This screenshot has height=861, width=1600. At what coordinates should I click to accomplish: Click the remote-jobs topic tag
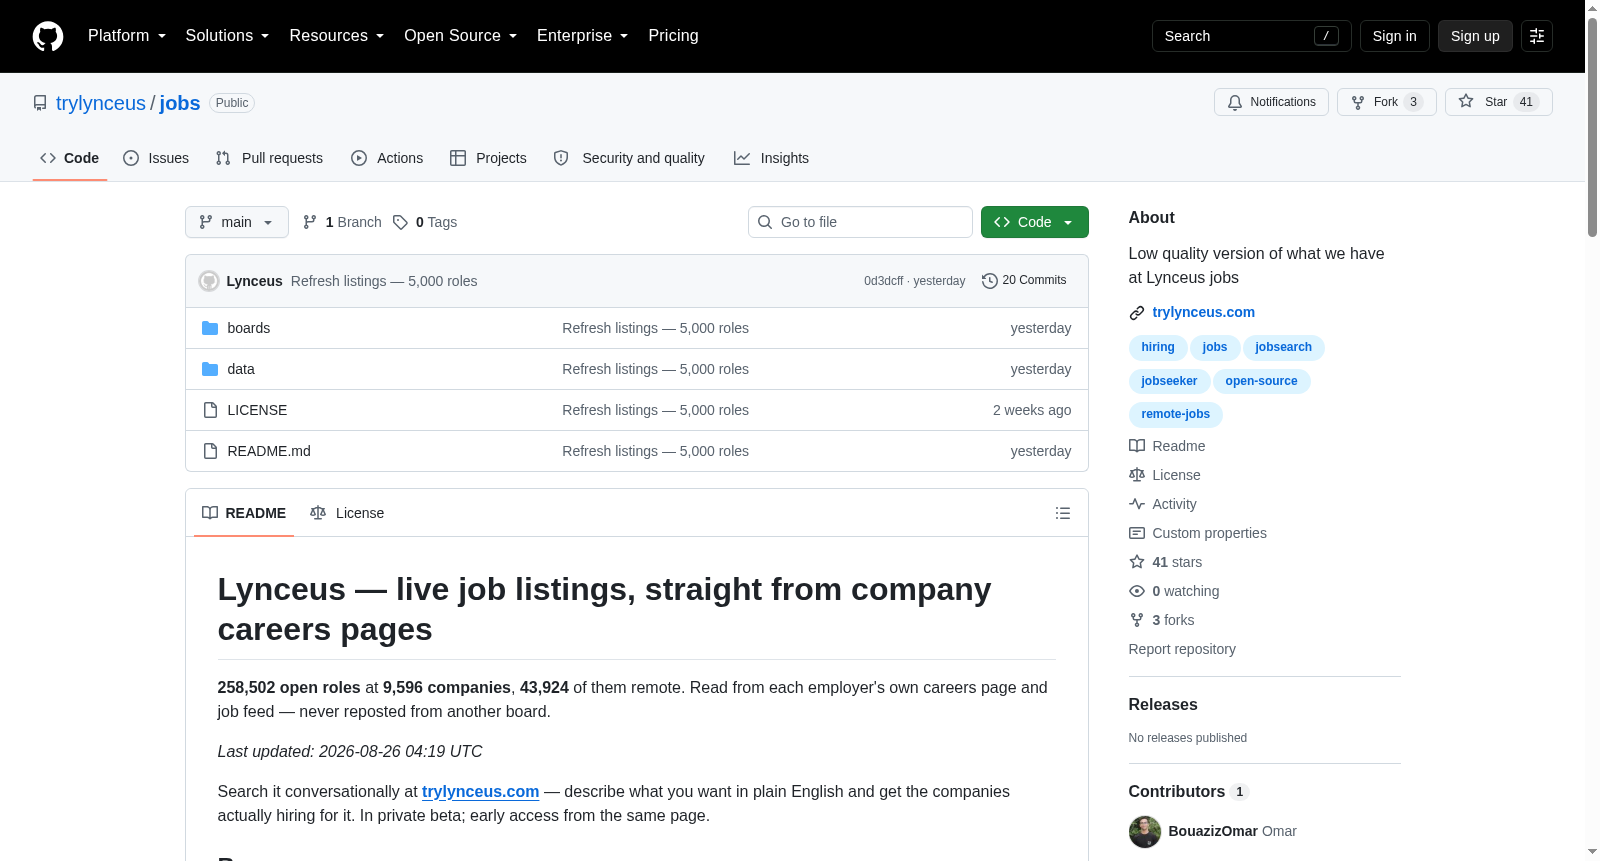click(1176, 414)
